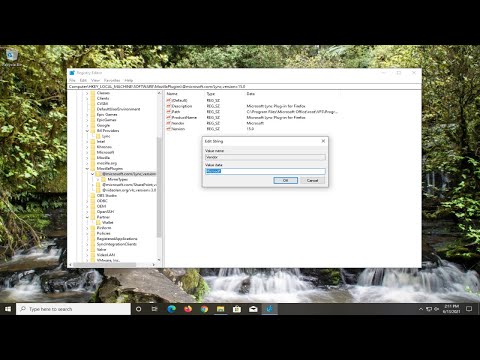The width and height of the screenshot is (480, 360).
Task: Expand the Classes key
Action: click(x=87, y=93)
